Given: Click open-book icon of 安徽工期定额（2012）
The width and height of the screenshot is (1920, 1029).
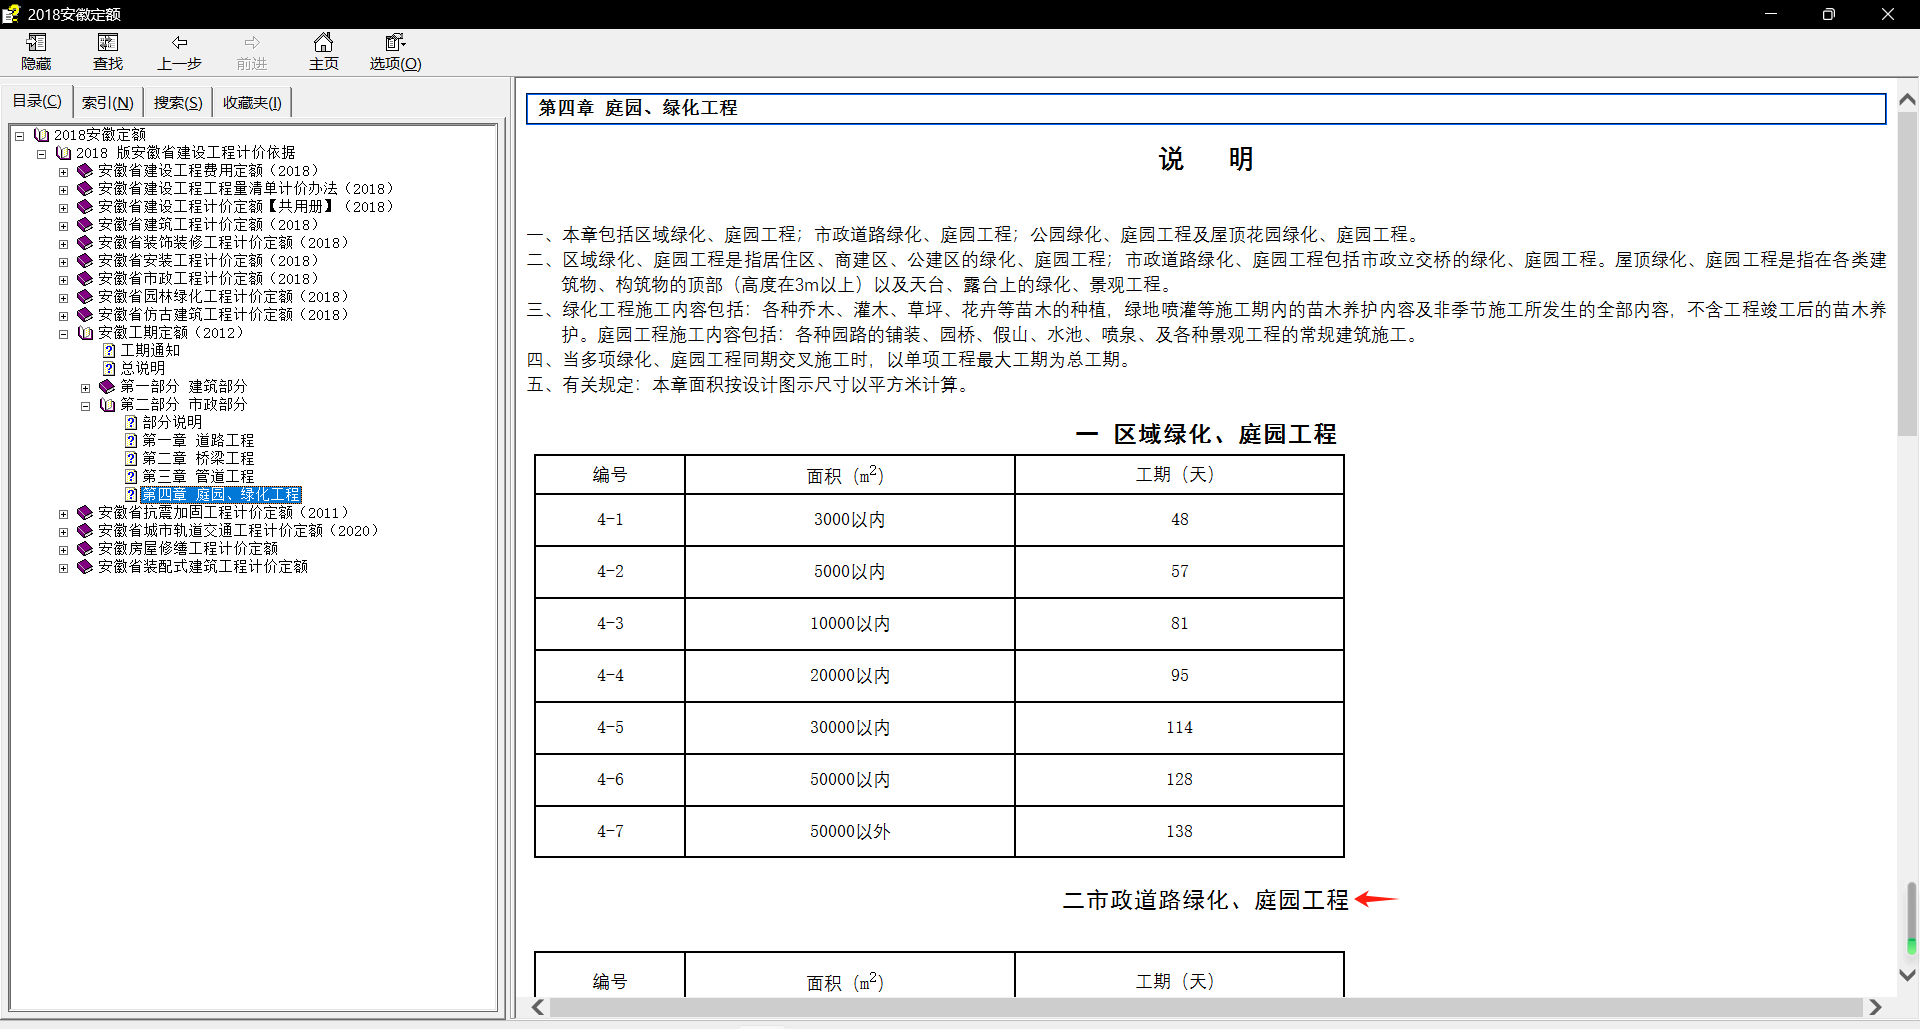Looking at the screenshot, I should (86, 333).
